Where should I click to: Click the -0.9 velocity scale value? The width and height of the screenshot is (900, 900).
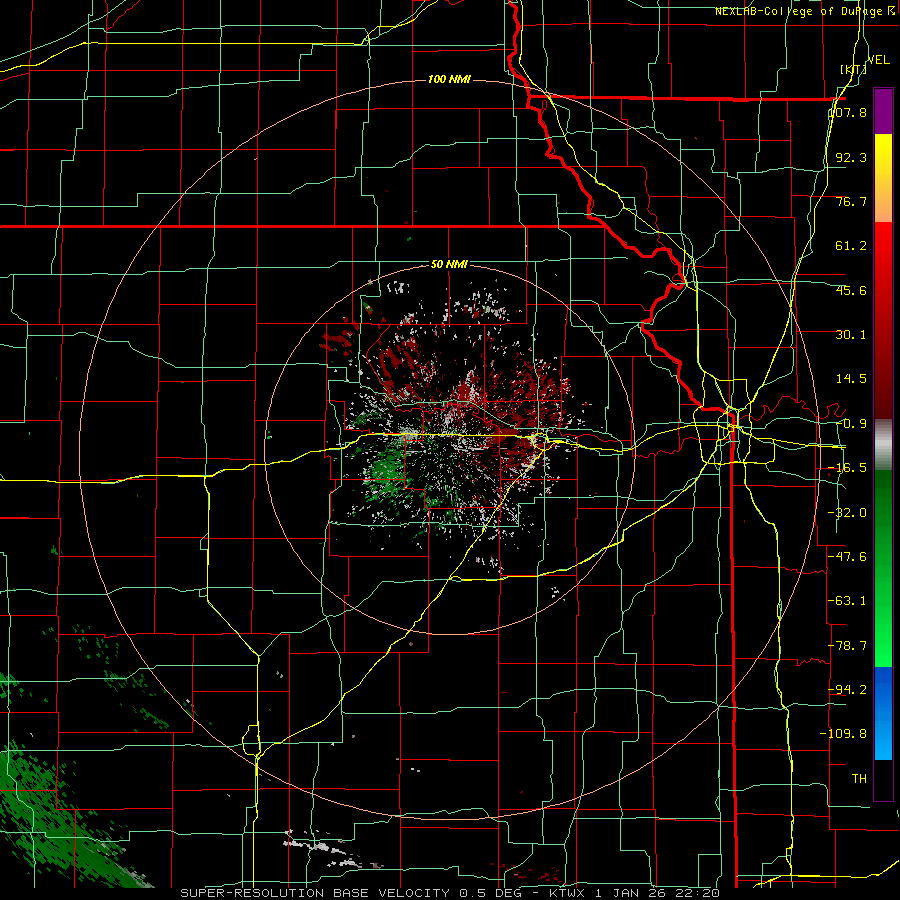pyautogui.click(x=851, y=424)
